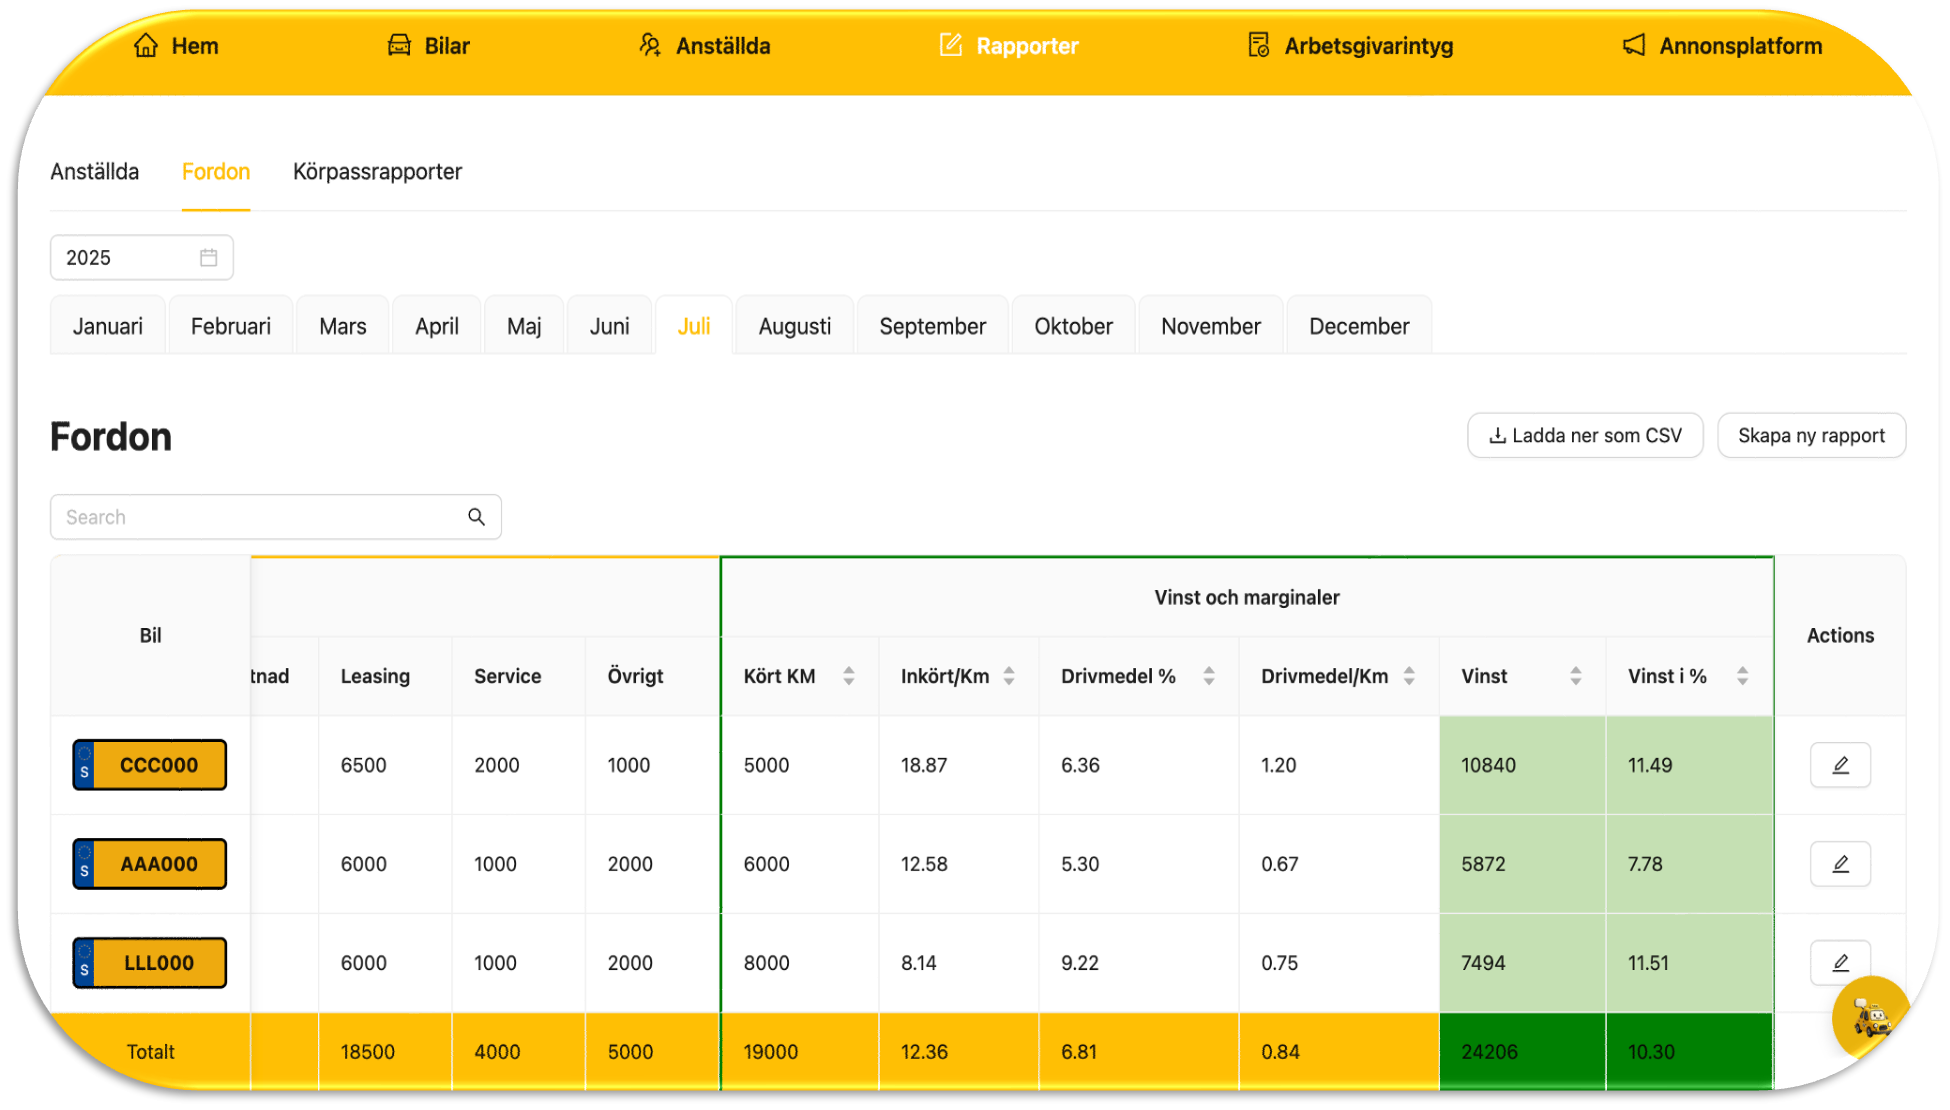Click the edit pencil for AAA000 row
Viewport: 1950px width, 1110px height.
1839,864
